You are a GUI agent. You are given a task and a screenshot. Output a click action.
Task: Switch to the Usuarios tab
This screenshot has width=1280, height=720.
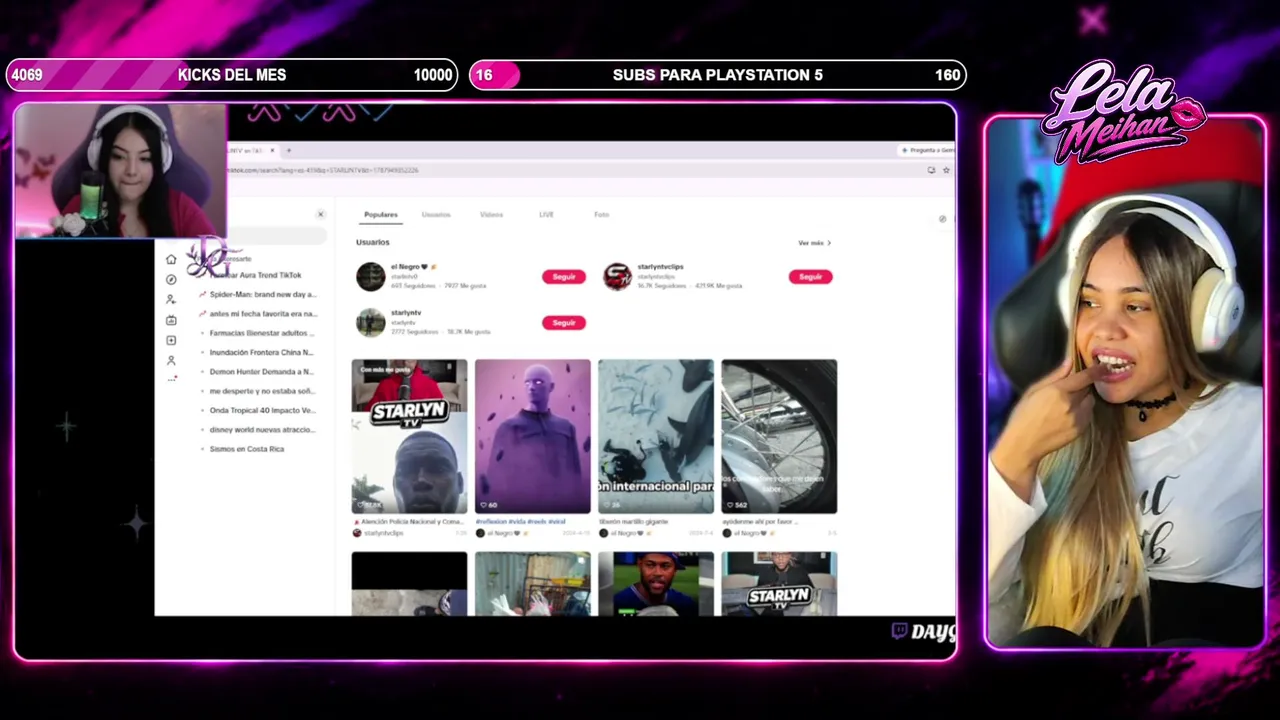point(436,215)
